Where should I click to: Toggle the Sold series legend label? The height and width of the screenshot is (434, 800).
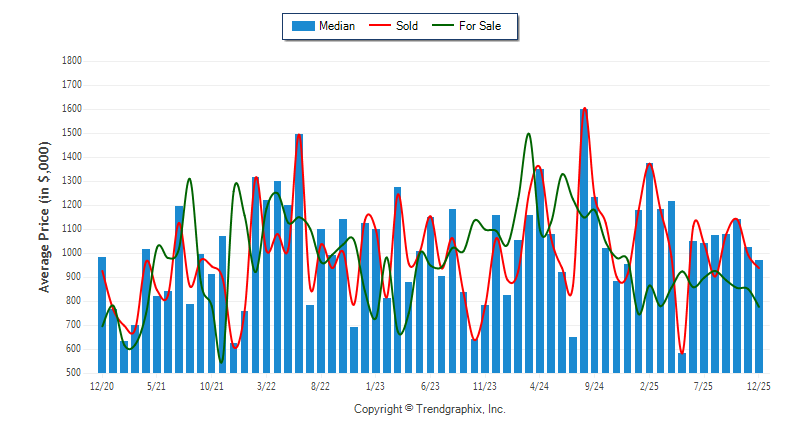pos(406,26)
